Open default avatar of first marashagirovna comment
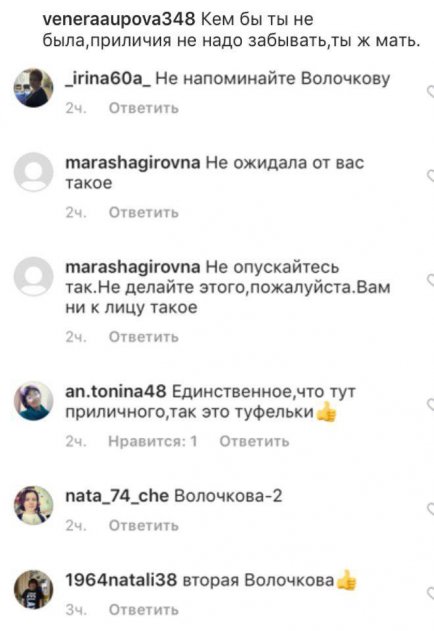 (x=33, y=172)
